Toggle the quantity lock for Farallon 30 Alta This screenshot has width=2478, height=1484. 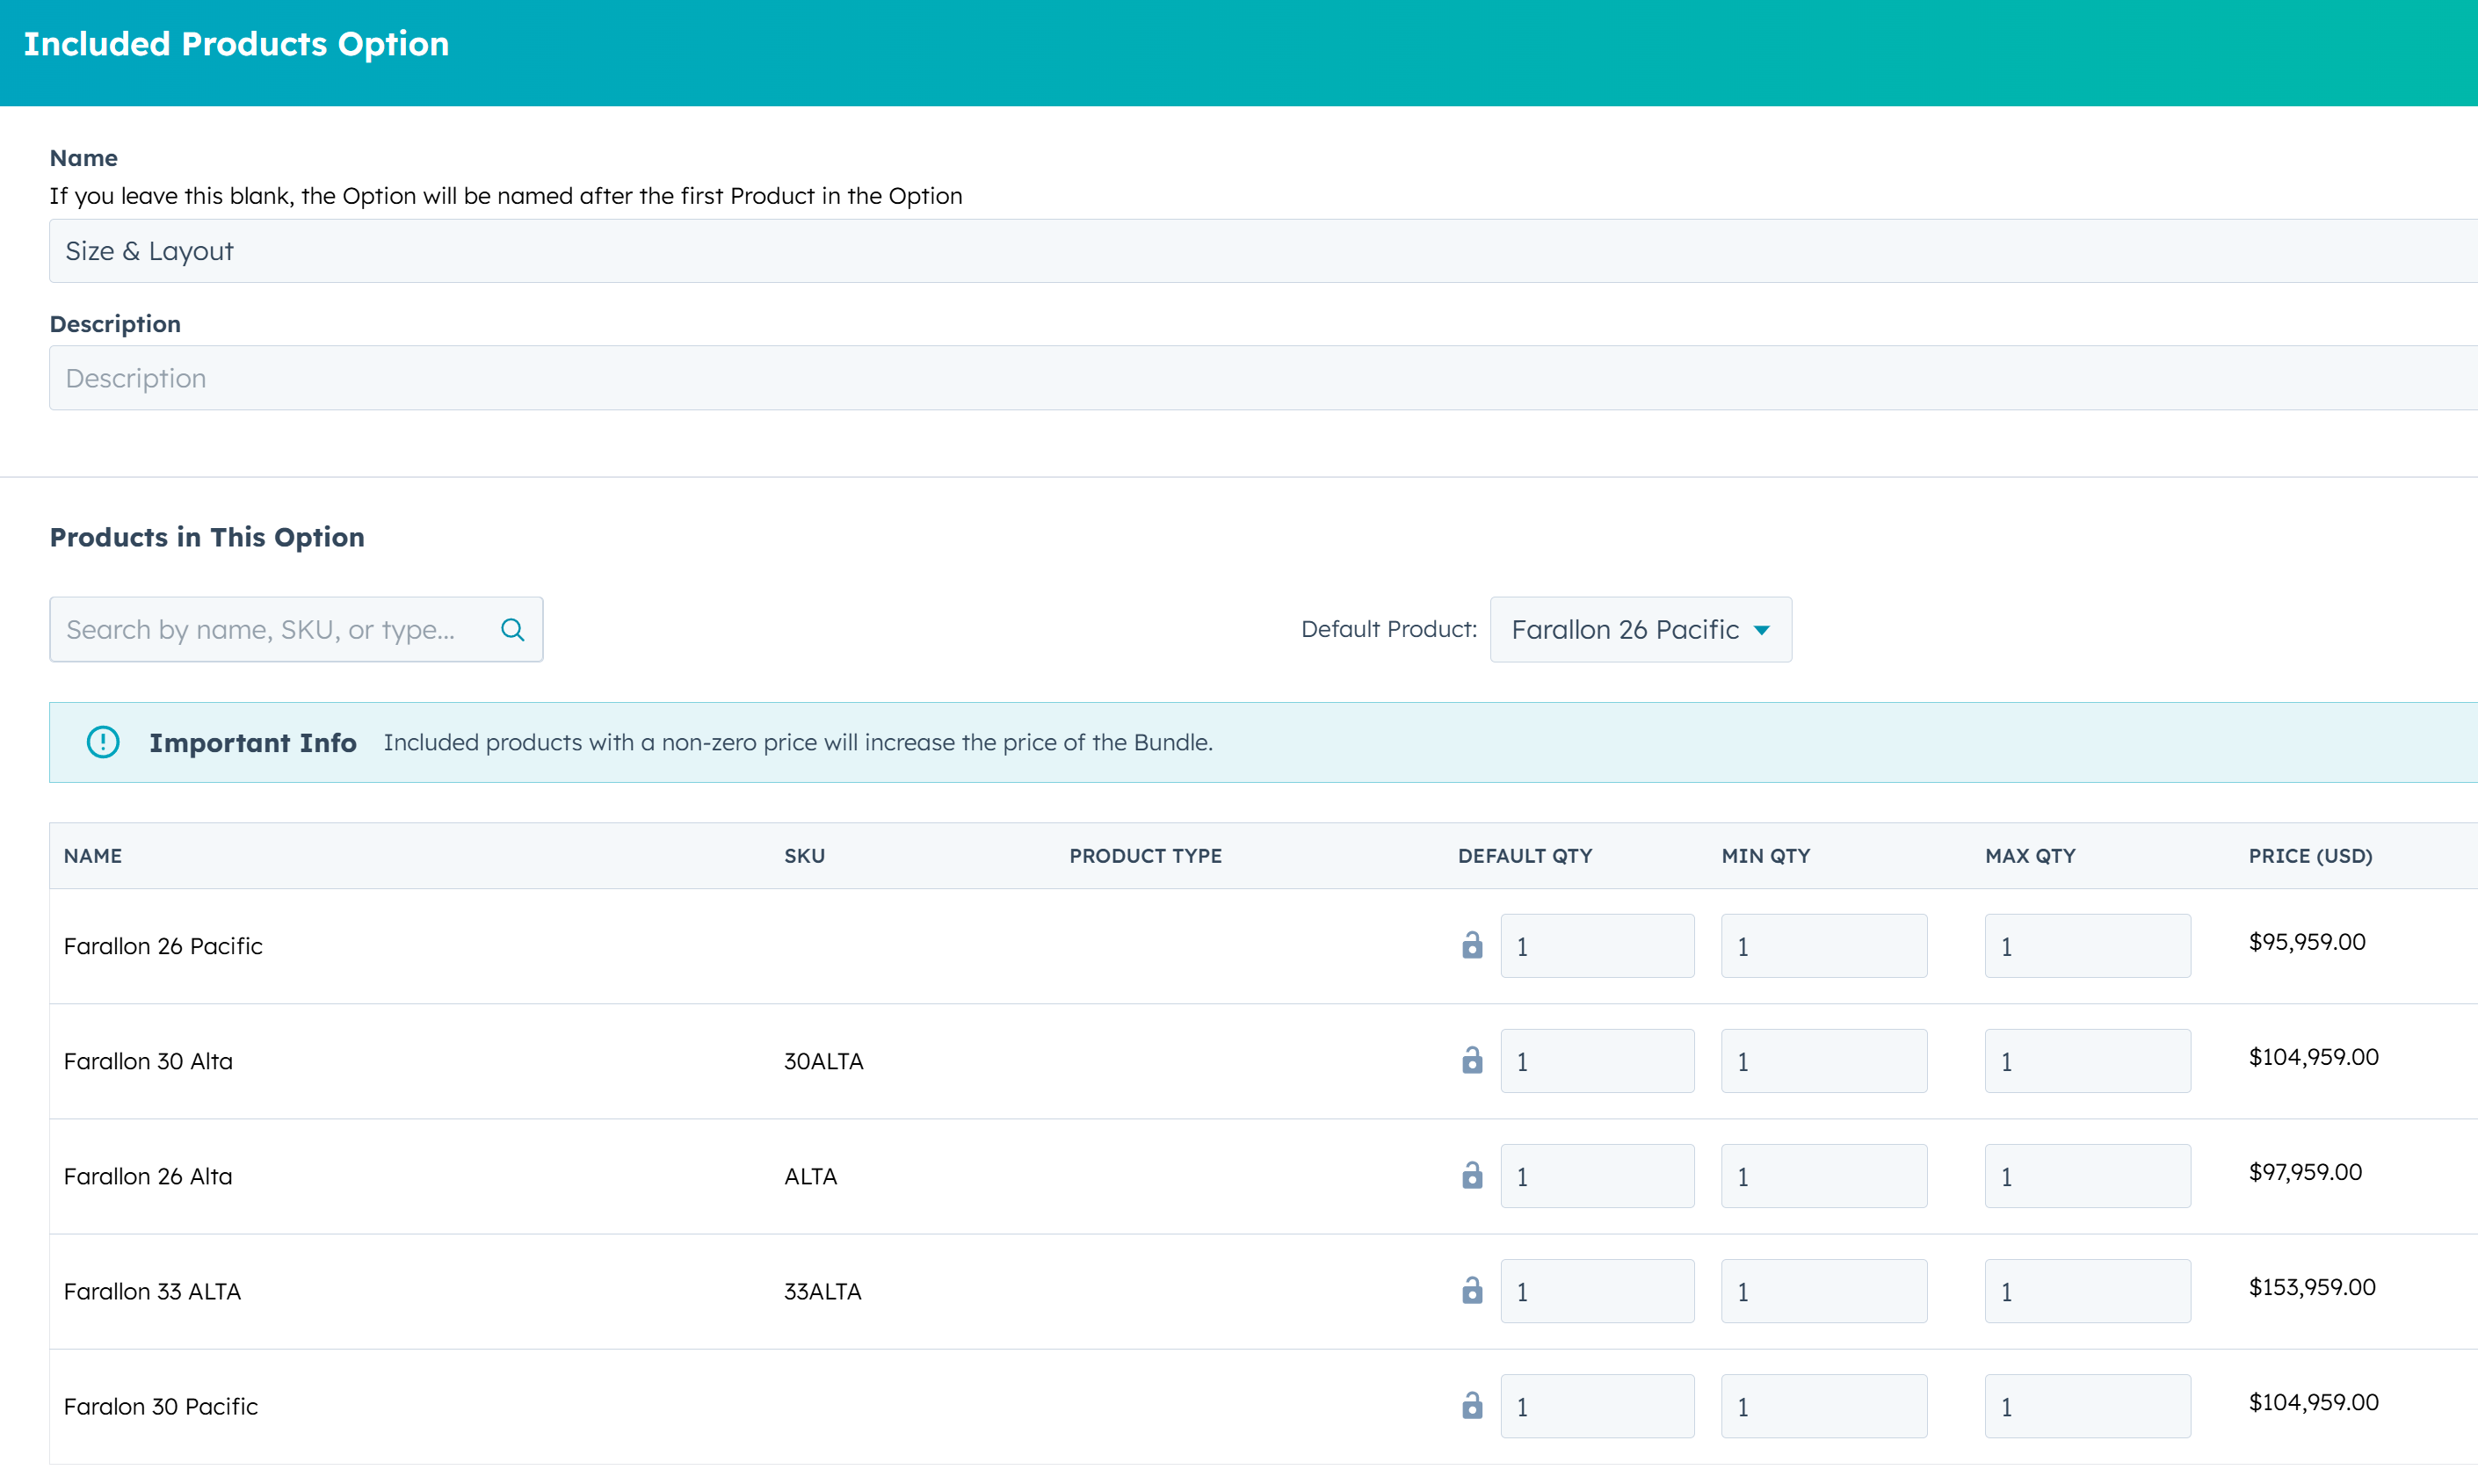(1471, 1061)
